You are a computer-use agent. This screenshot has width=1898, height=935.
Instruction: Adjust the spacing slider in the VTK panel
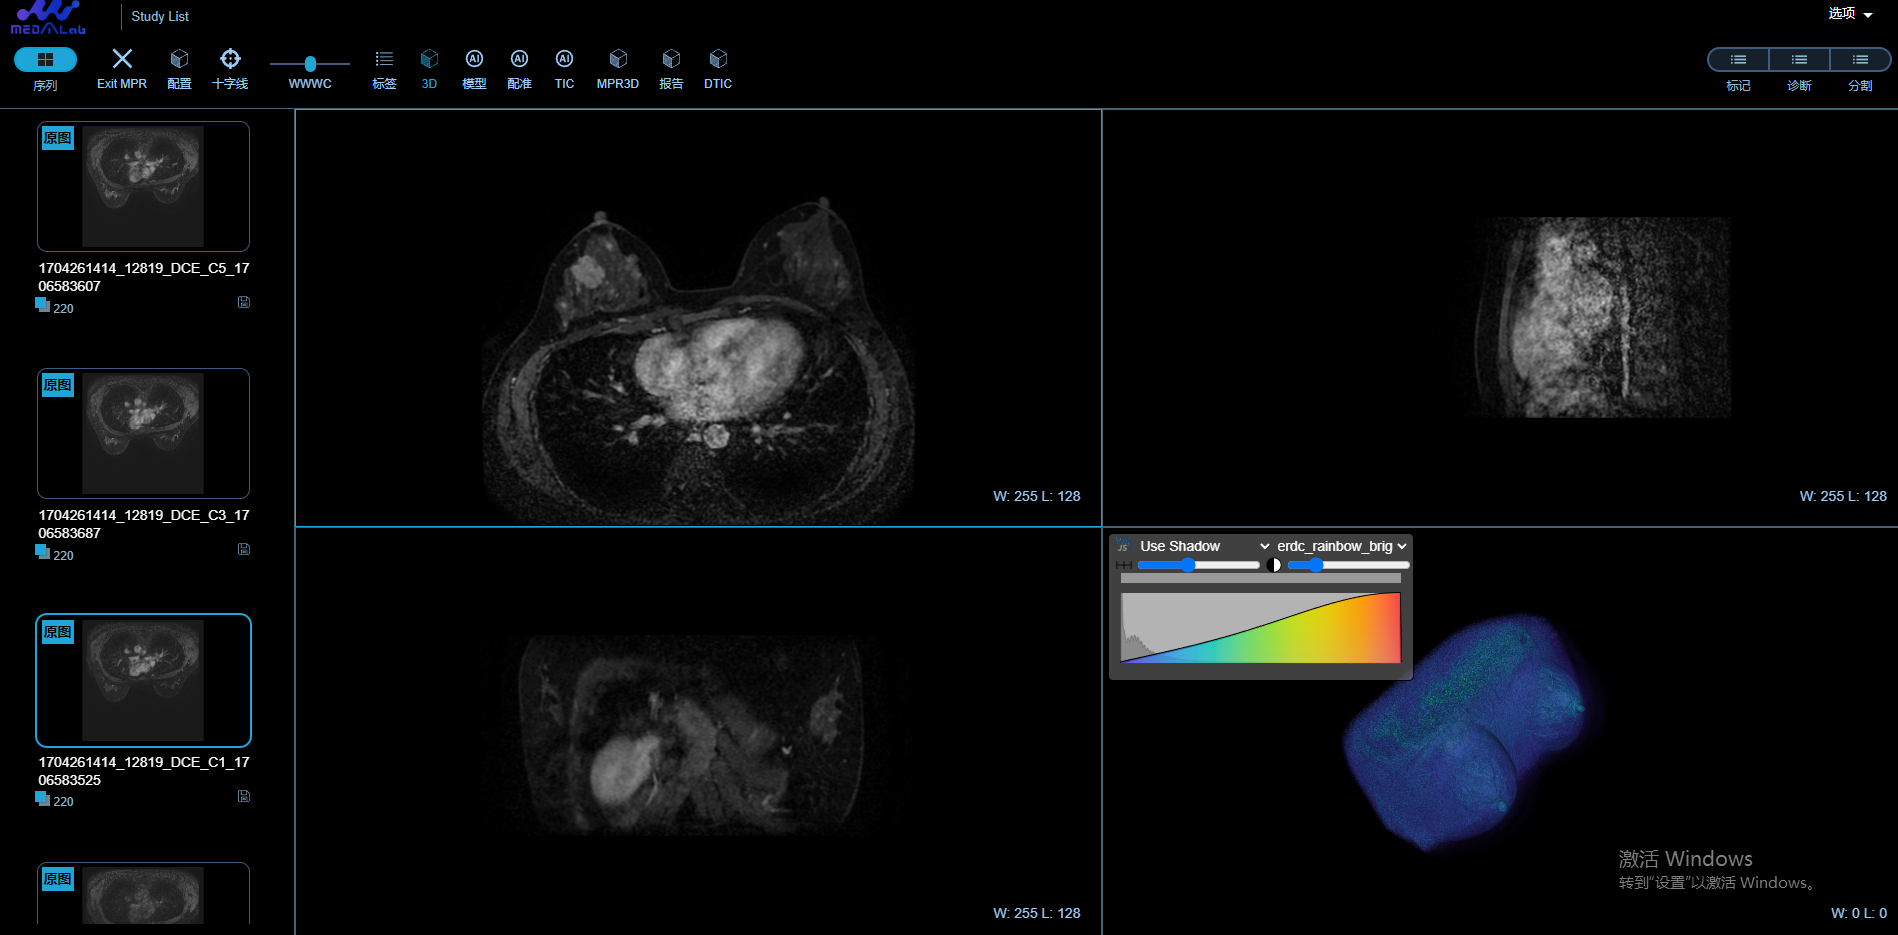[1198, 565]
